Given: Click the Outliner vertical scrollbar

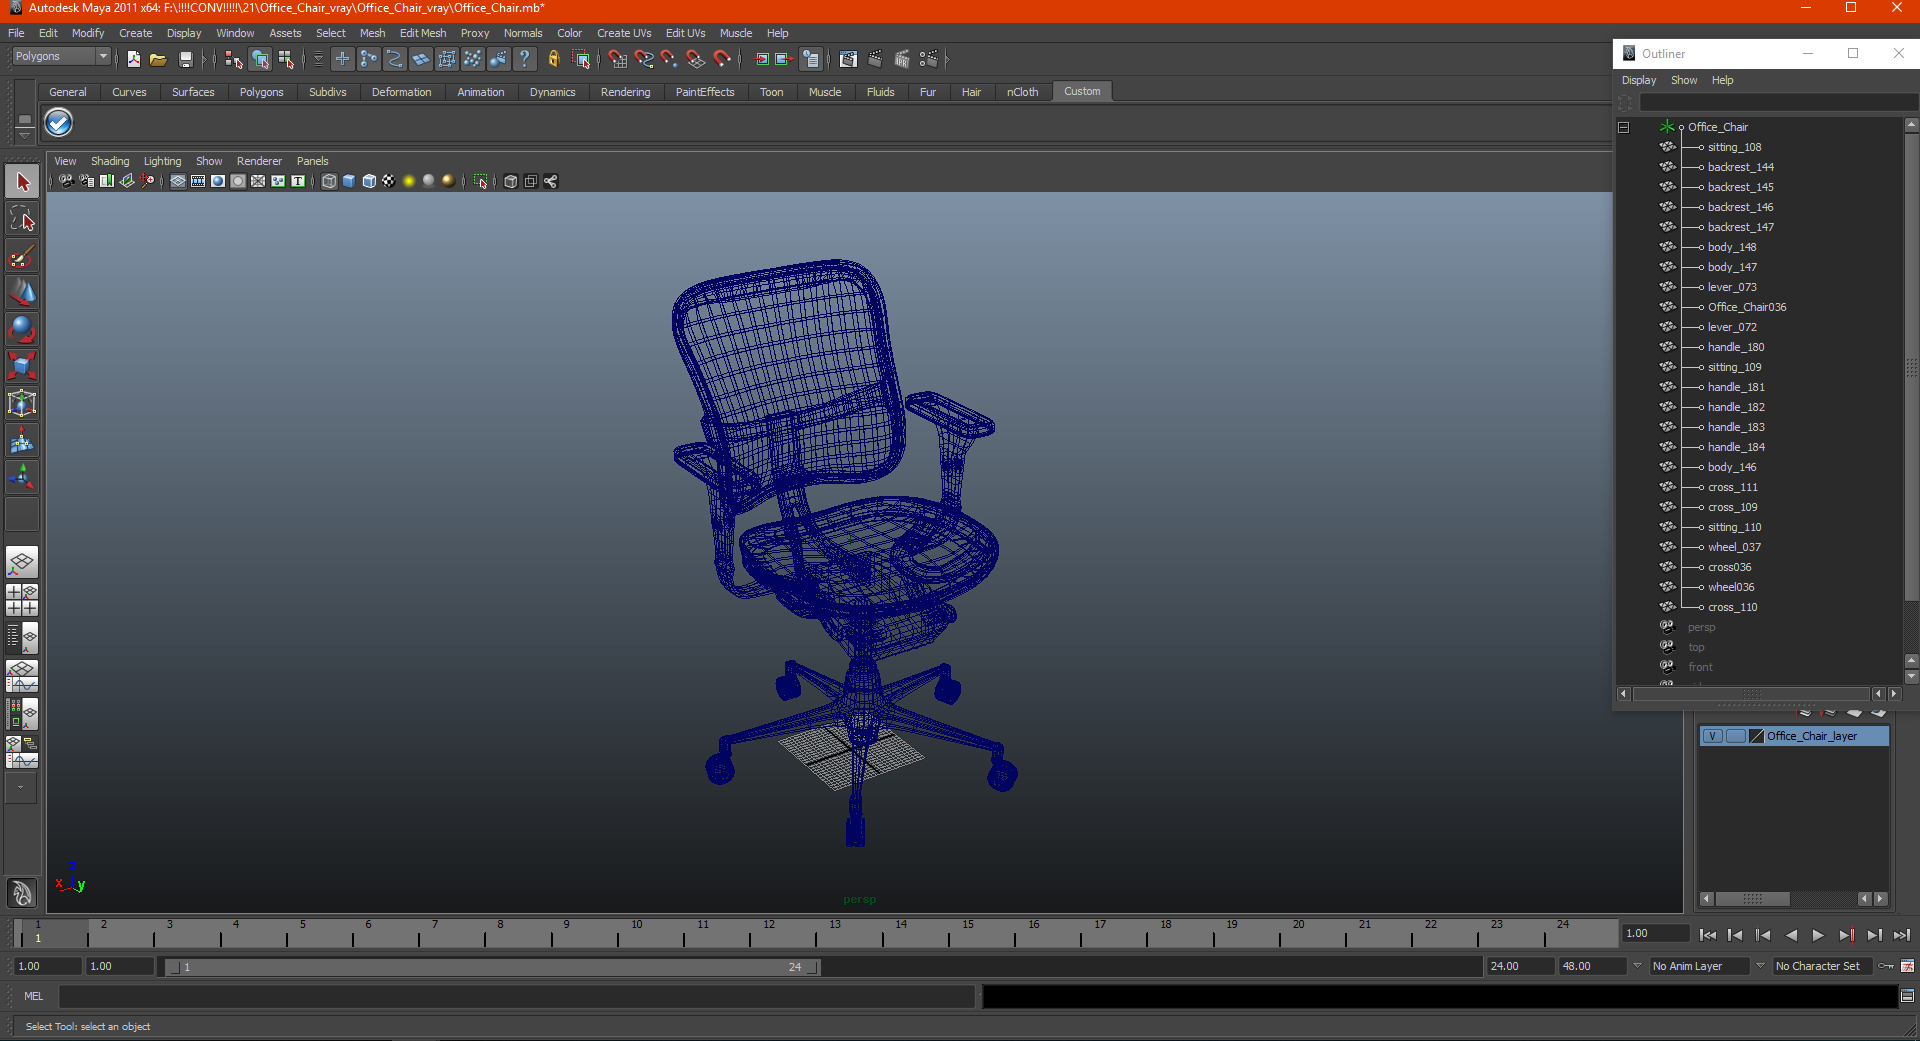Looking at the screenshot, I should (1912, 365).
